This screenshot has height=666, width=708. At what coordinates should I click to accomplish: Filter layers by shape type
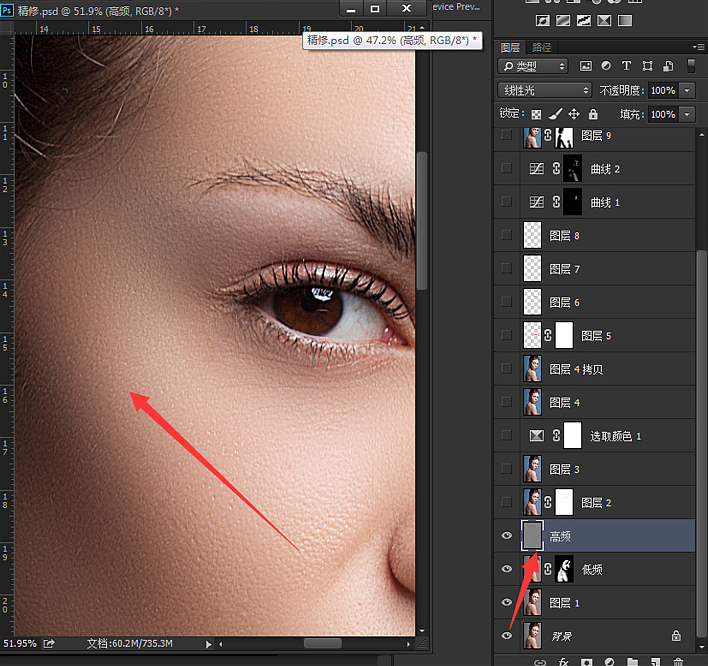pos(646,66)
